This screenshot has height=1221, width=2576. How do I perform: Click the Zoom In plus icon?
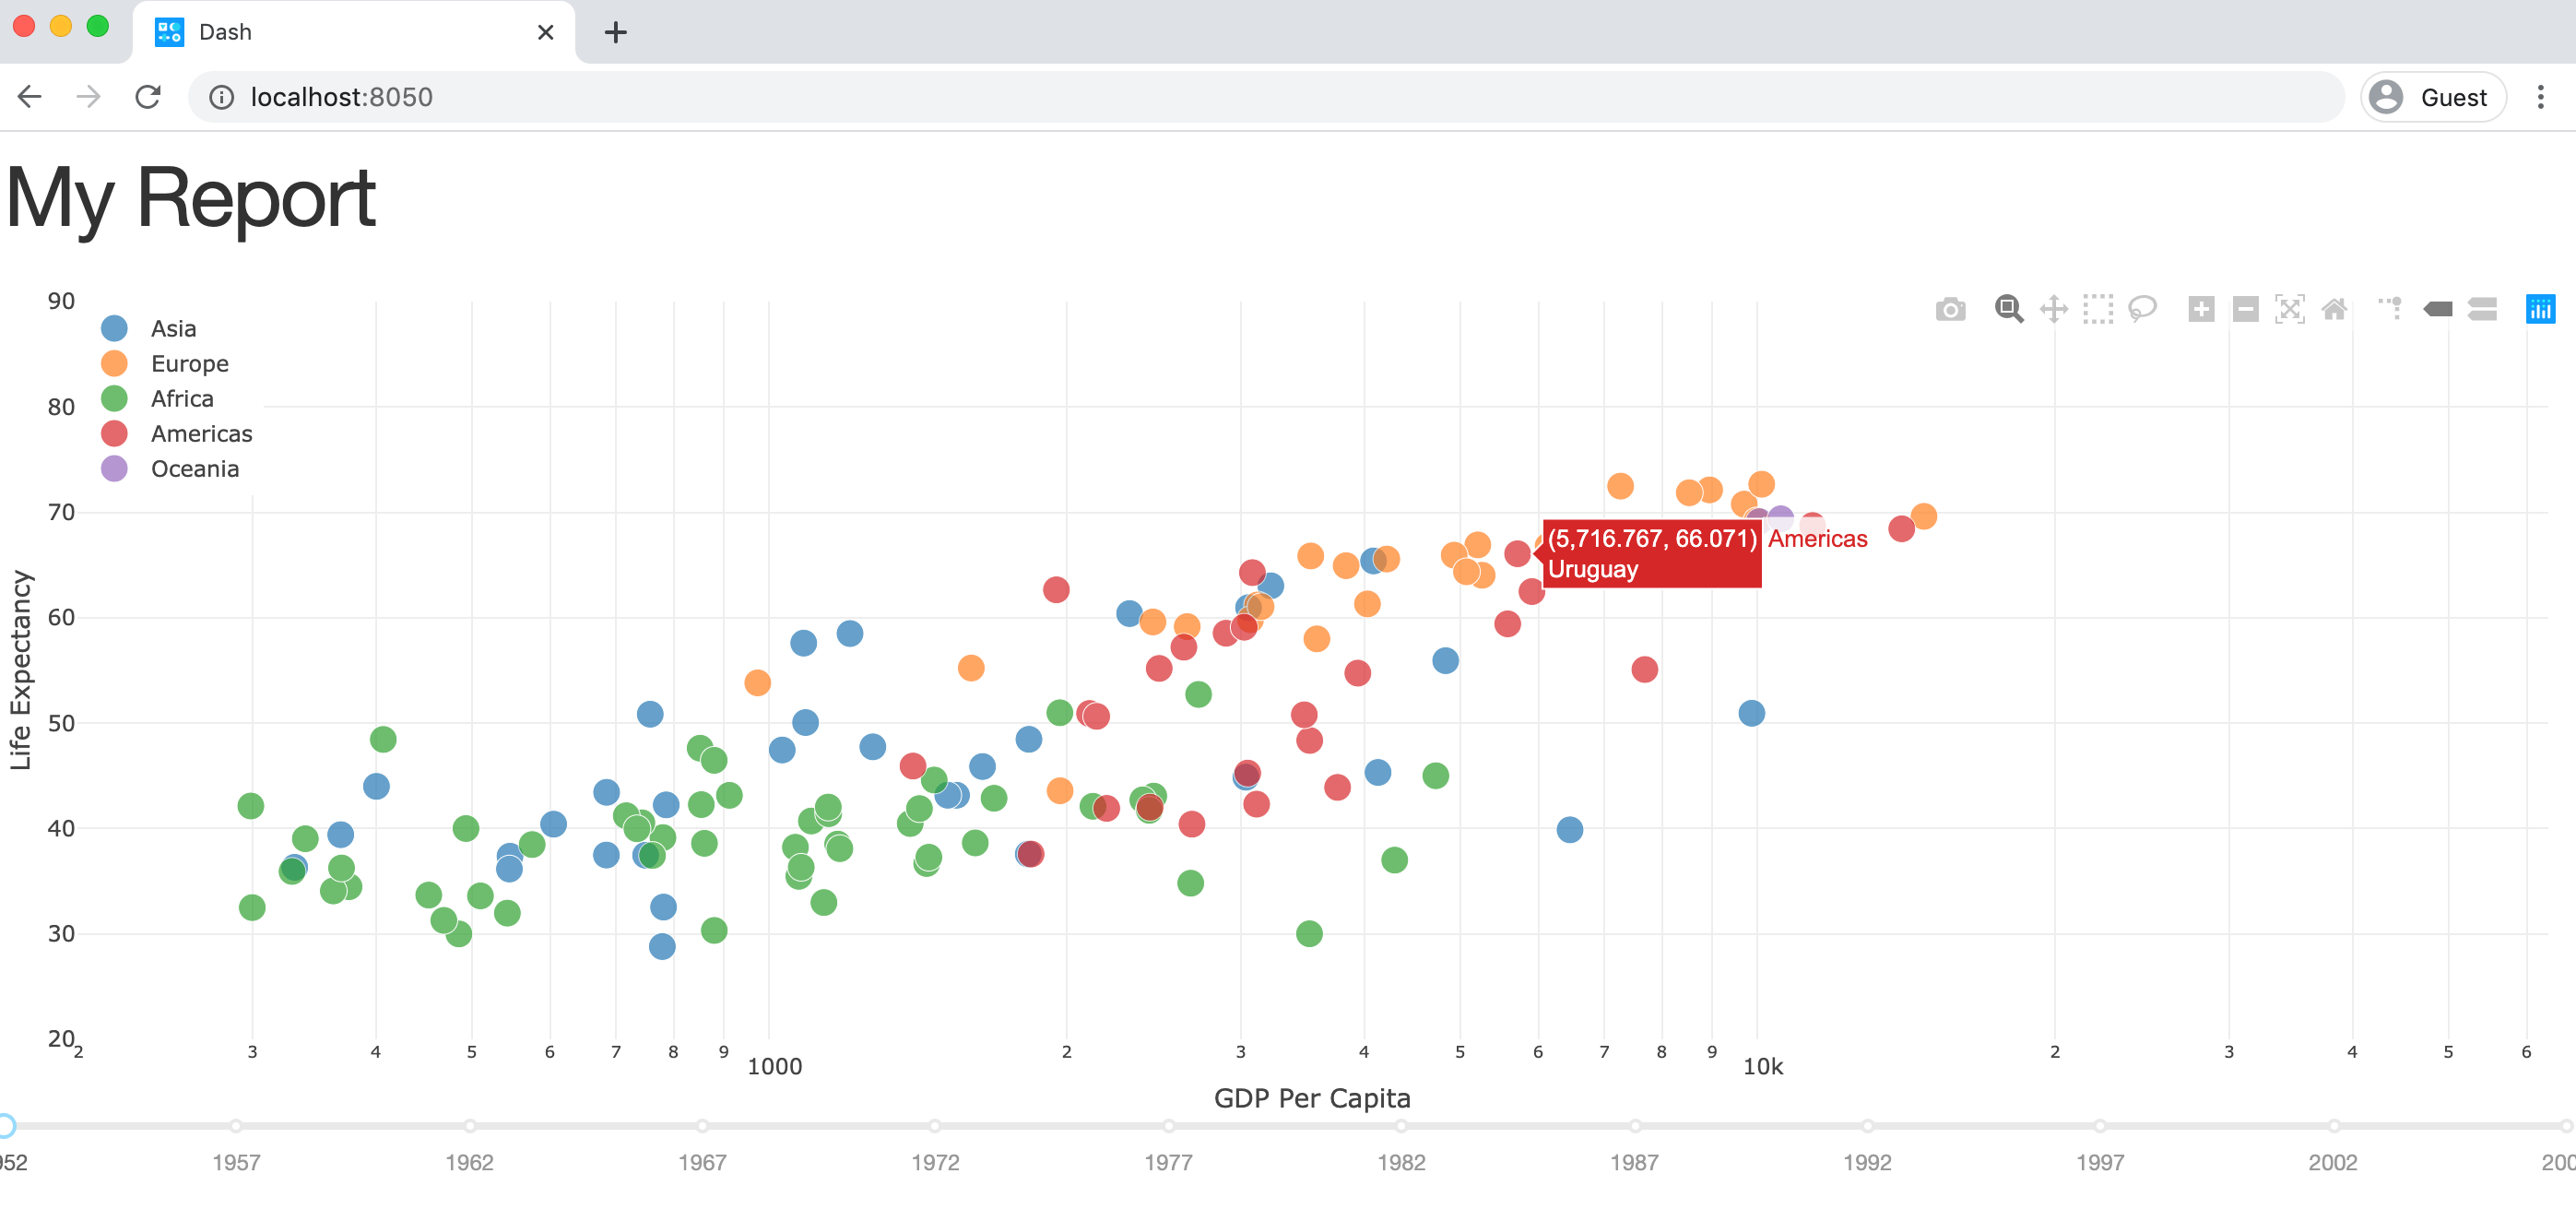[x=2200, y=309]
